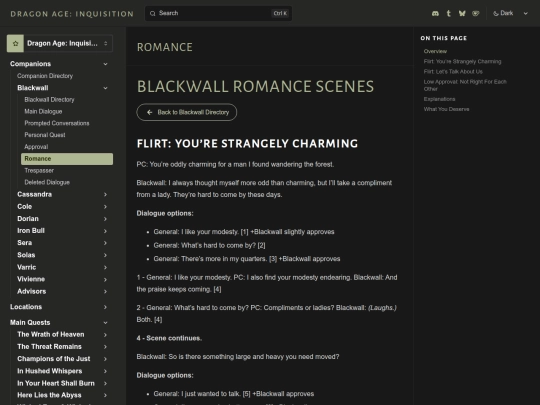The width and height of the screenshot is (540, 405).
Task: Jump to What You Deserve anchor link
Action: 446,109
